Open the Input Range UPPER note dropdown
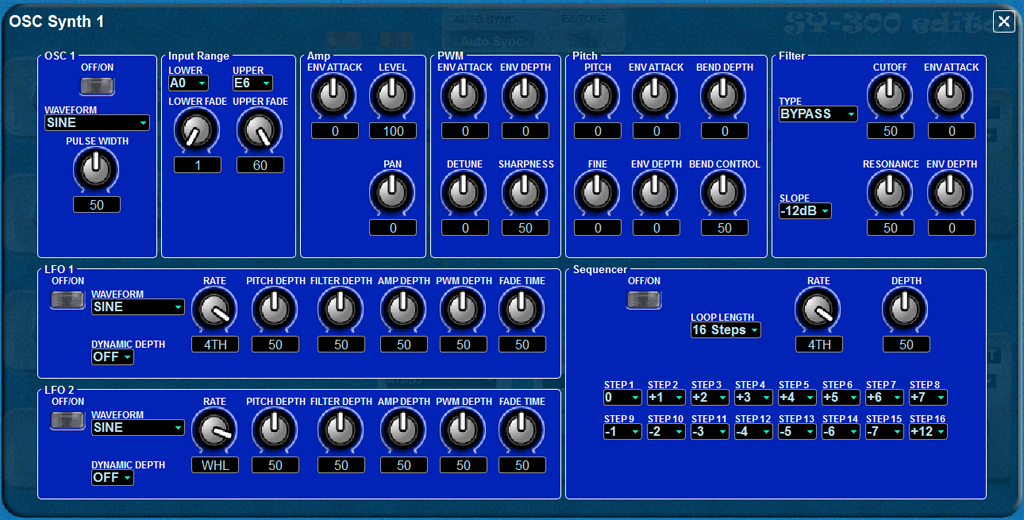 252,83
